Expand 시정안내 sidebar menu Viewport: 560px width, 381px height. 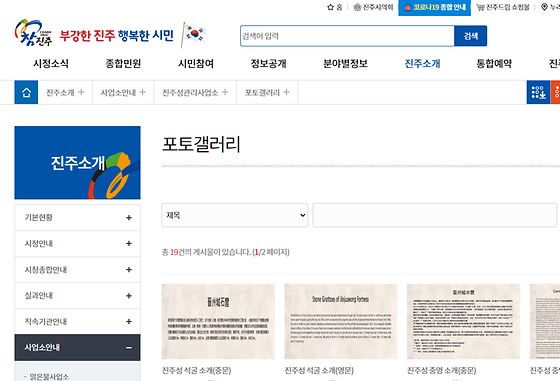(78, 244)
